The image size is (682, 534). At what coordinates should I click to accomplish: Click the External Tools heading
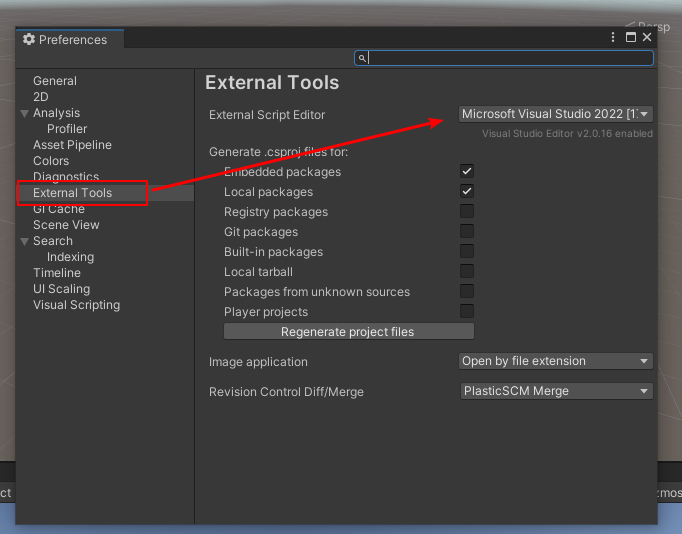(x=272, y=83)
